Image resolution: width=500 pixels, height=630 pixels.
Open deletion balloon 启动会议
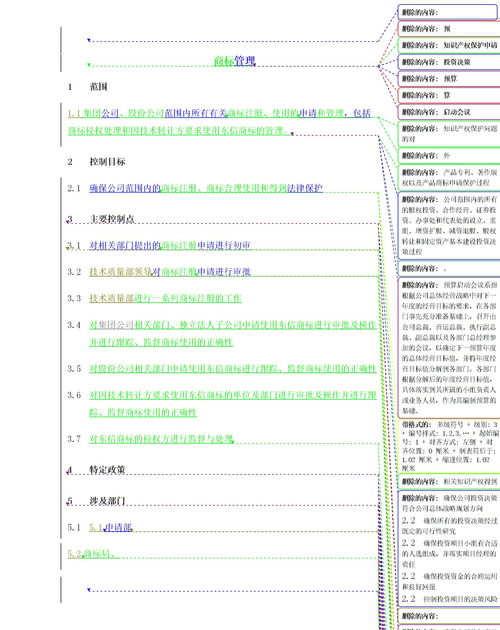tap(449, 112)
